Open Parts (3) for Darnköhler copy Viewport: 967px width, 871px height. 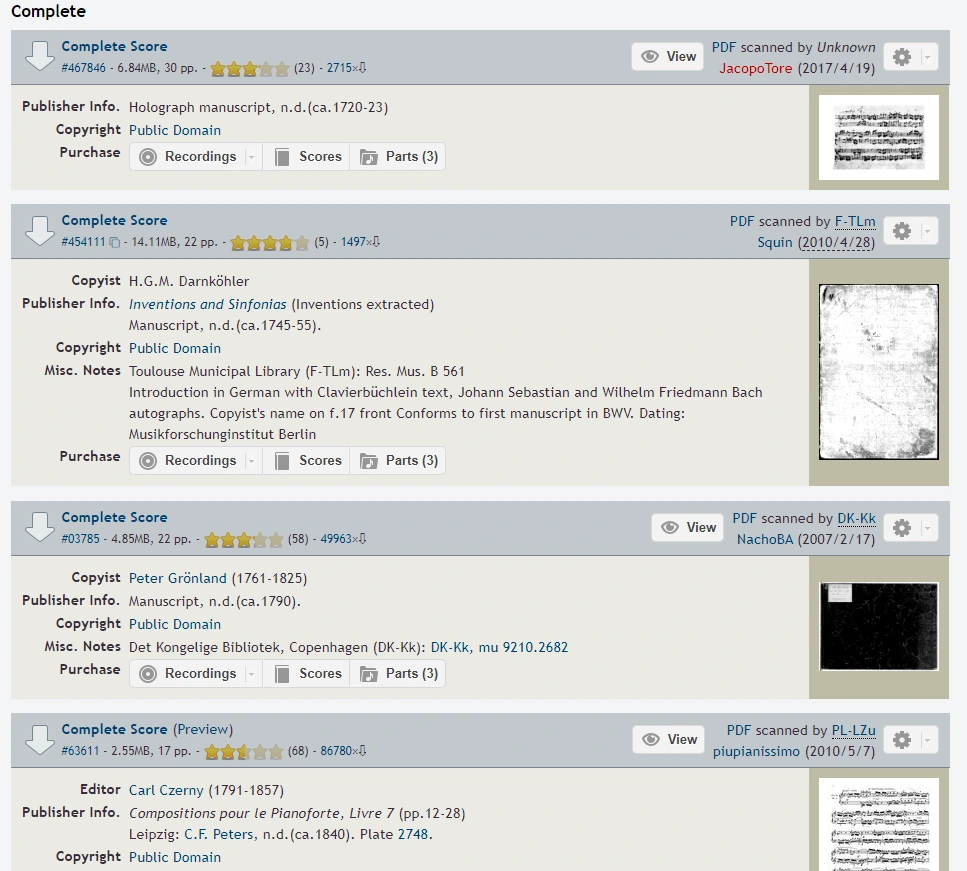(398, 461)
